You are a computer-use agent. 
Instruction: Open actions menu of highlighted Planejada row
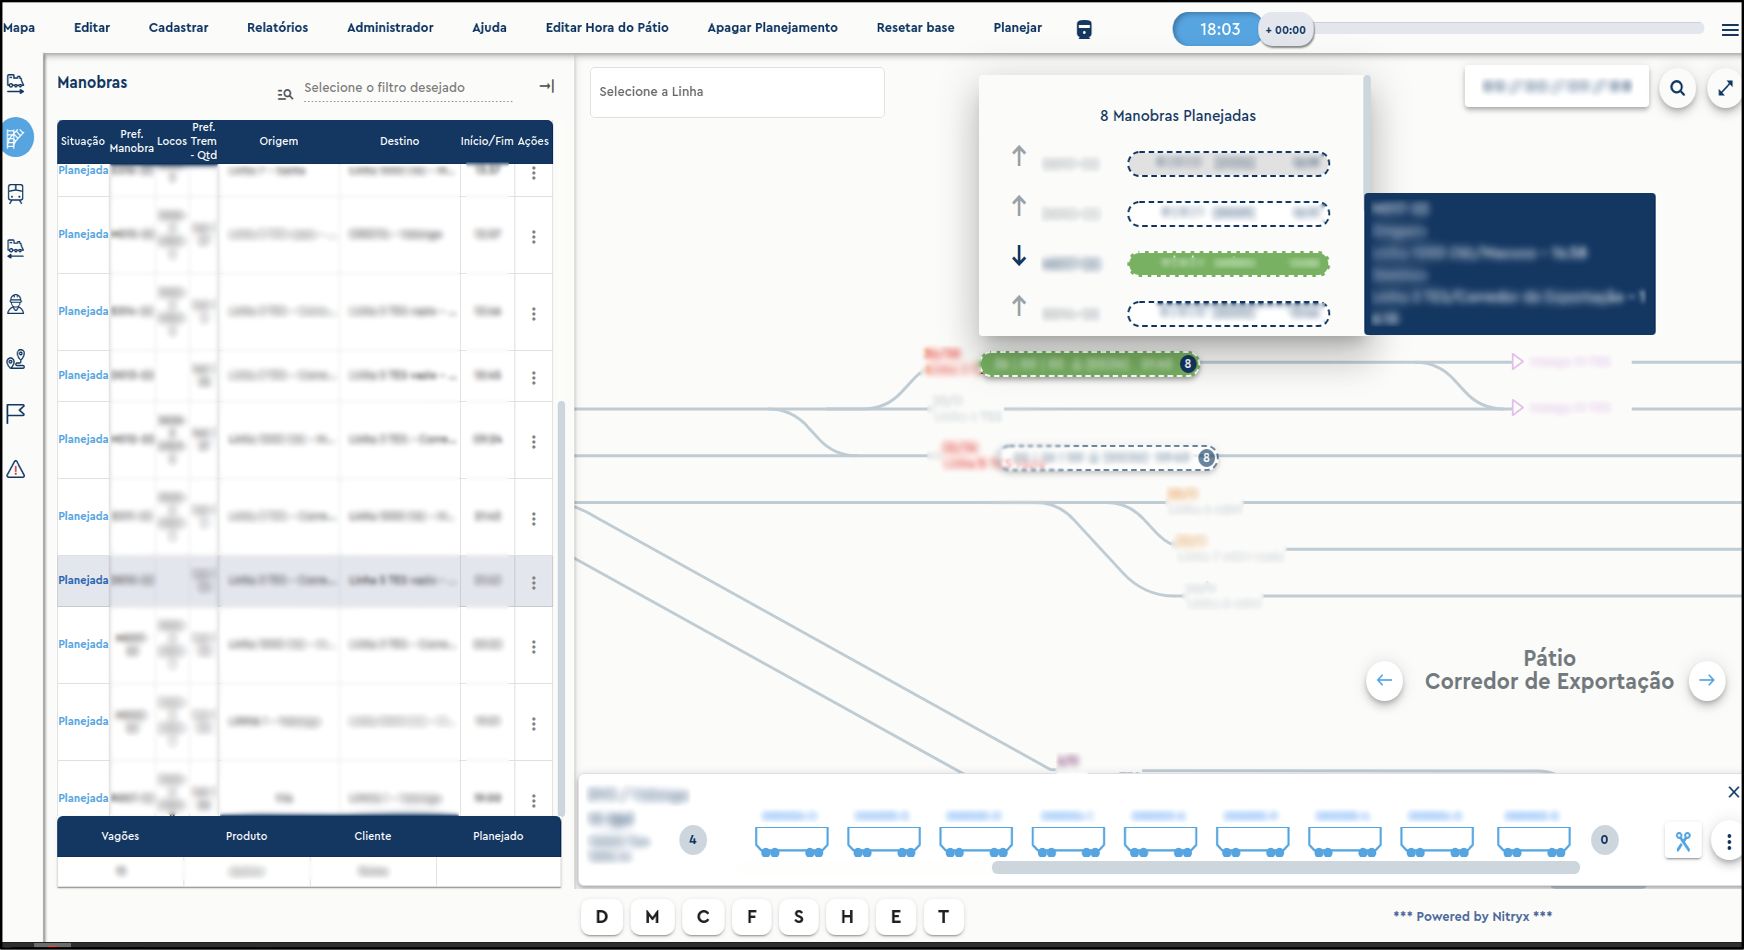point(533,582)
